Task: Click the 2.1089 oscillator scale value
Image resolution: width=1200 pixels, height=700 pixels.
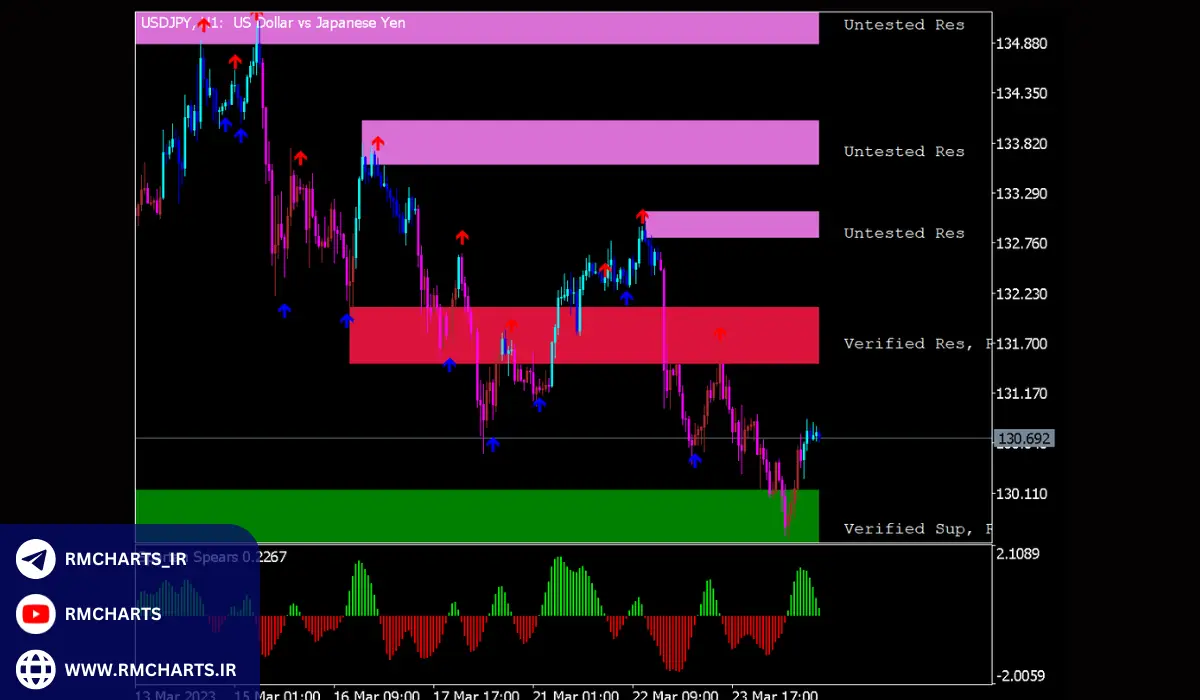Action: 1018,554
